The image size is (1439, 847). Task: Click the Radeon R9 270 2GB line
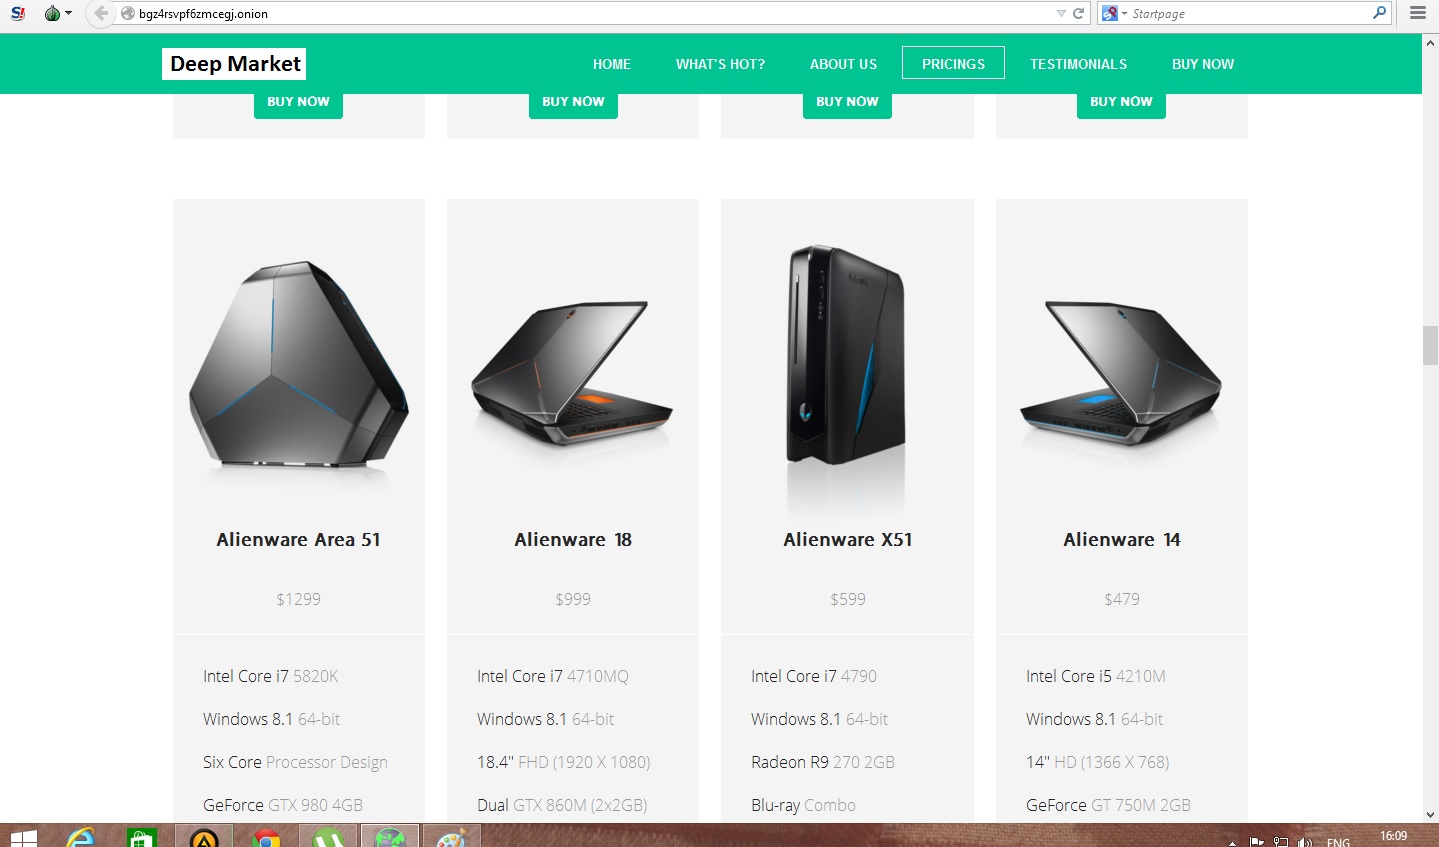[822, 762]
